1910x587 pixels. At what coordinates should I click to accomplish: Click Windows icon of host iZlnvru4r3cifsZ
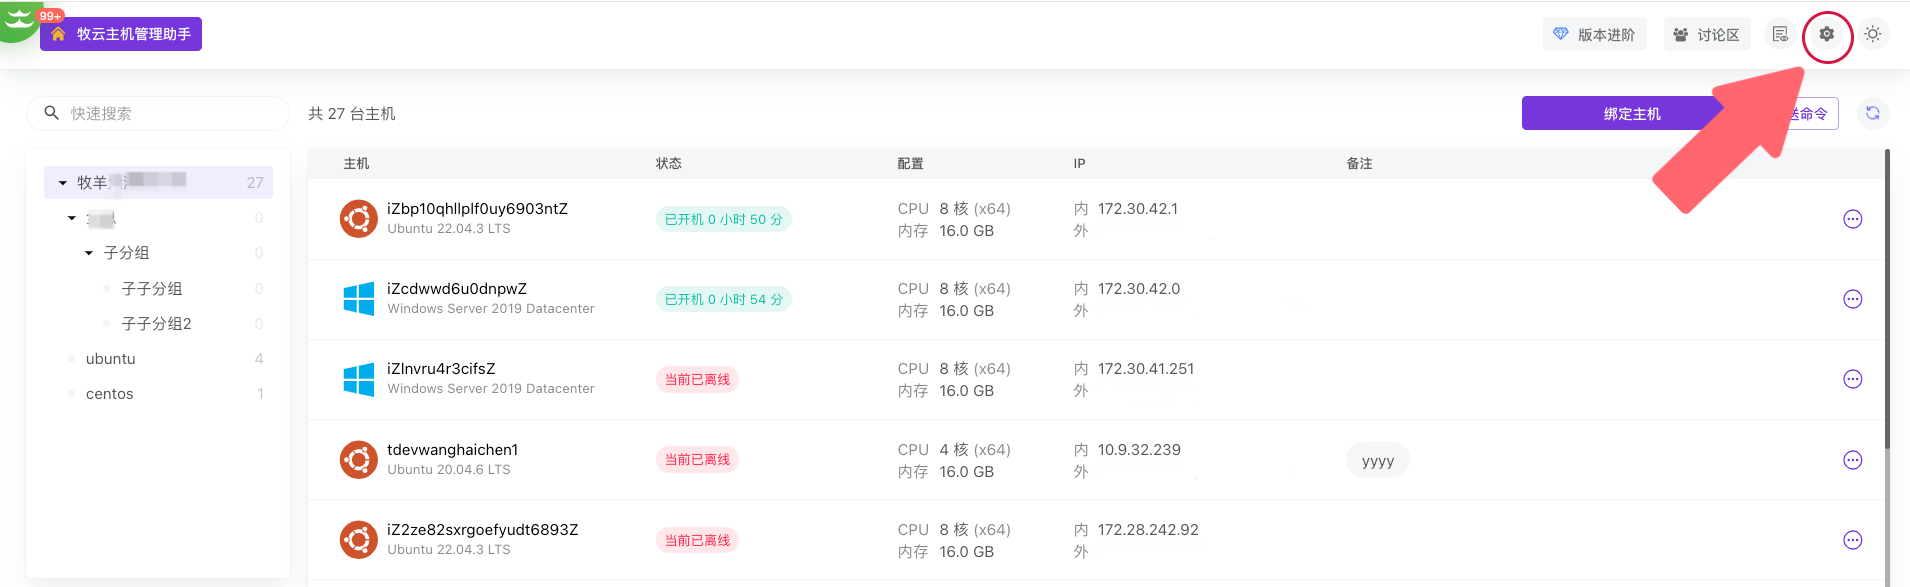(x=358, y=380)
